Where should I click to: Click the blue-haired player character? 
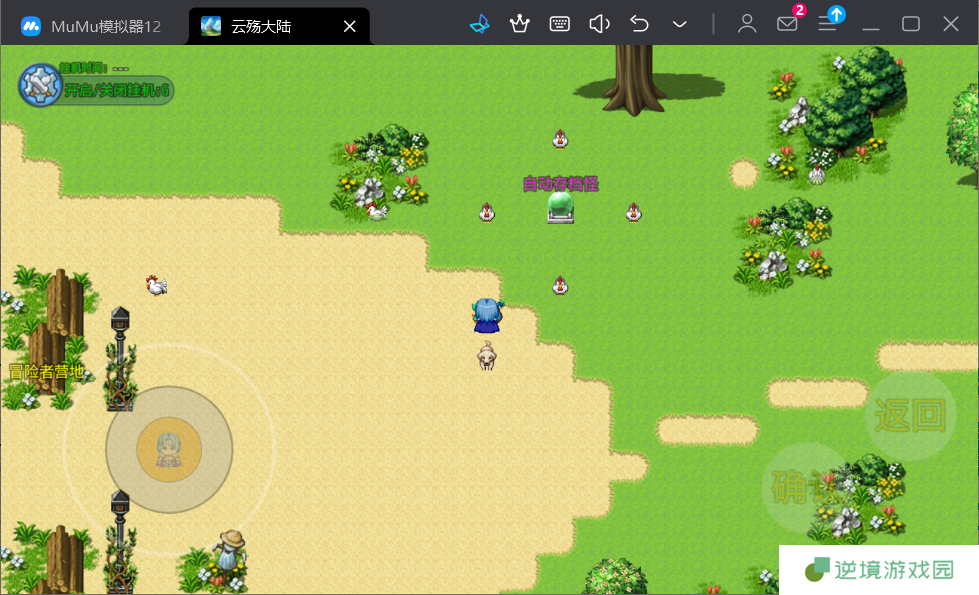point(487,315)
